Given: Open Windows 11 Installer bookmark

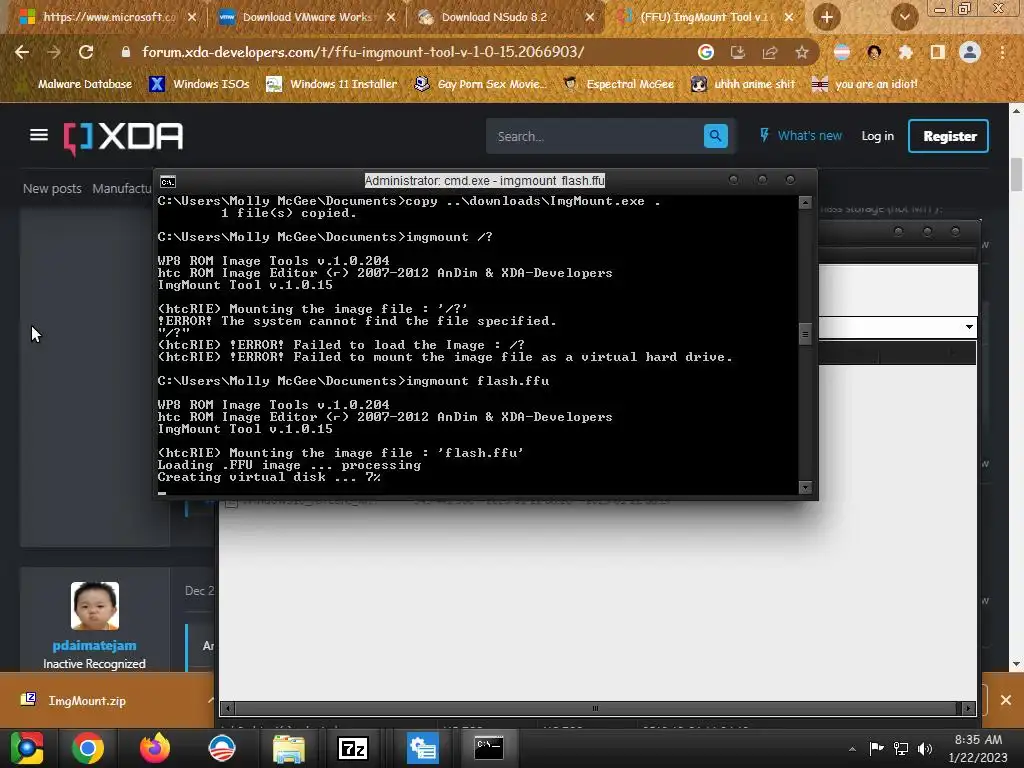Looking at the screenshot, I should pos(332,84).
